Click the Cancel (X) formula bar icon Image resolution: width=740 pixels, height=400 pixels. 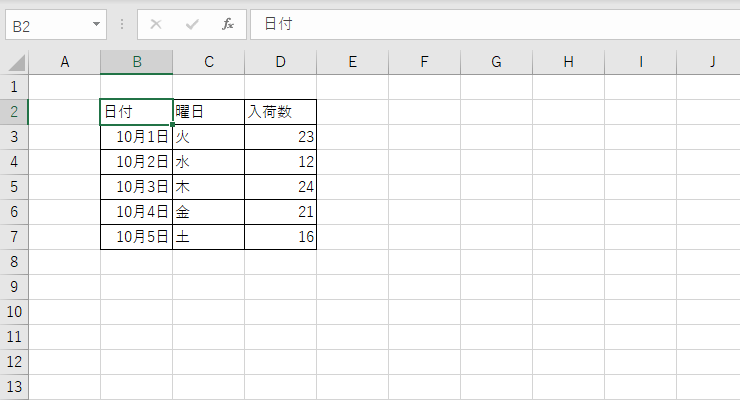pos(156,24)
